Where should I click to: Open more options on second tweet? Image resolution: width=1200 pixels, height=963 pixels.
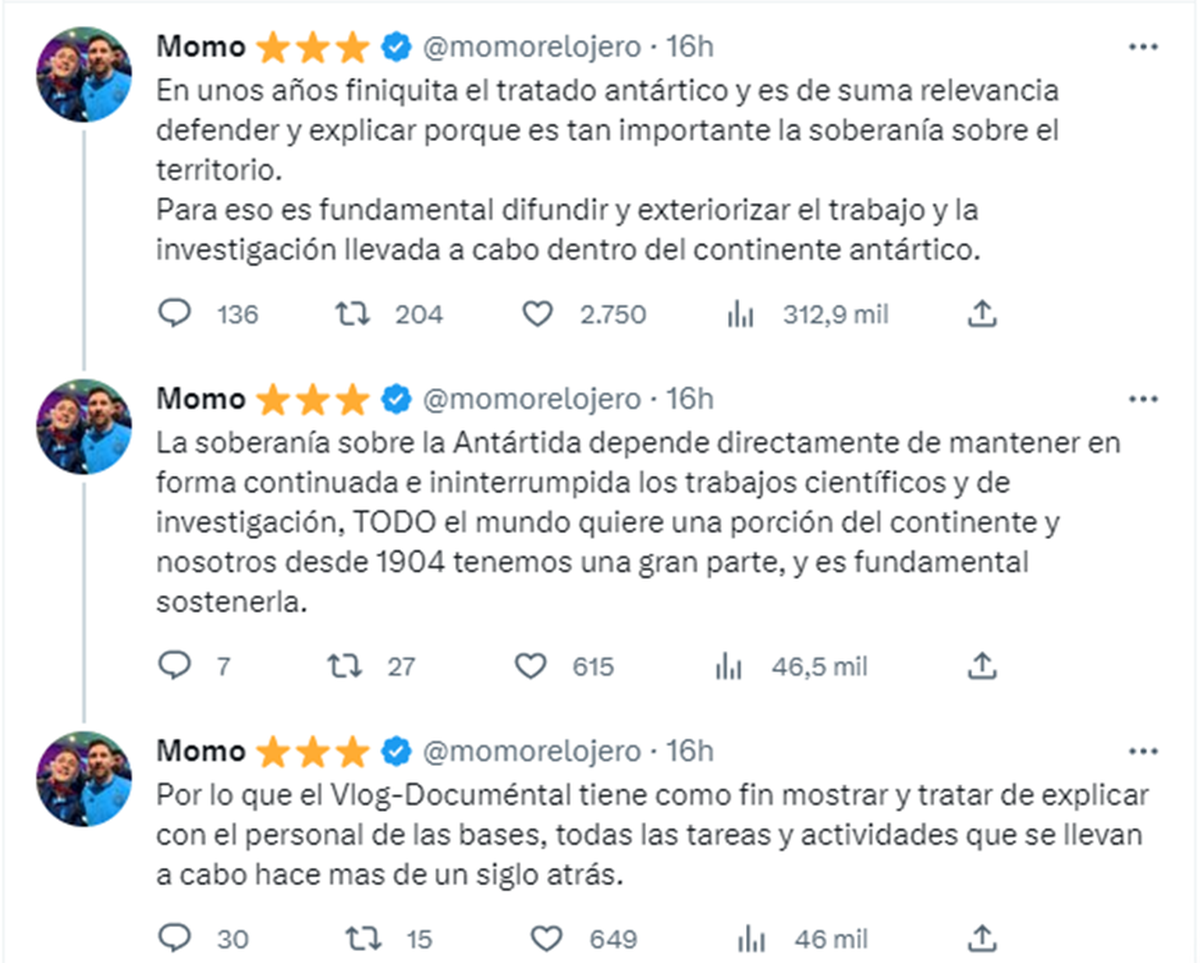1143,399
